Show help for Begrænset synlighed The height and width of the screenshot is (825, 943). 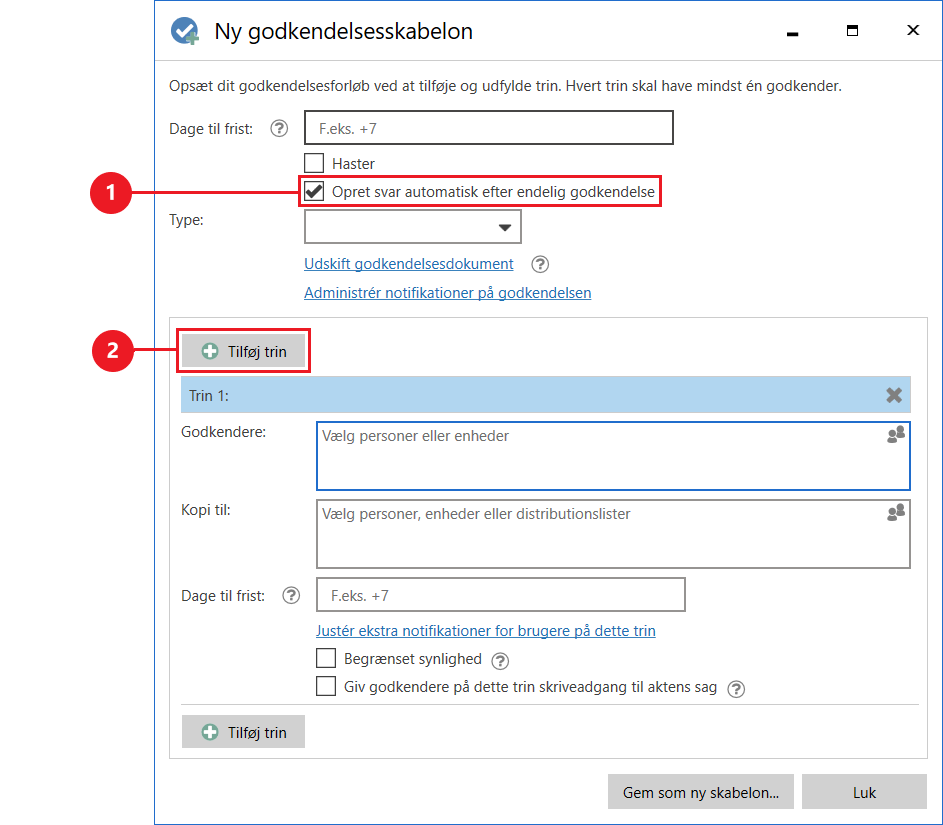point(500,661)
